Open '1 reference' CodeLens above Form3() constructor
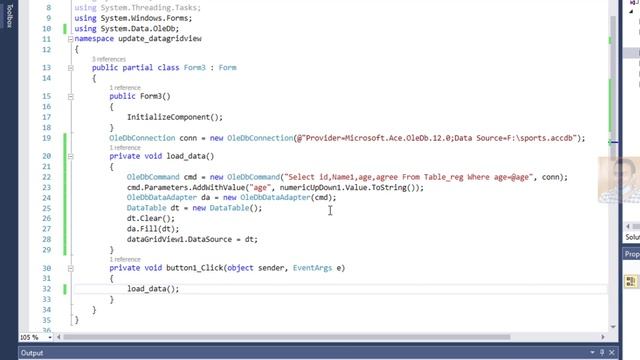Image resolution: width=640 pixels, height=360 pixels. [x=125, y=88]
